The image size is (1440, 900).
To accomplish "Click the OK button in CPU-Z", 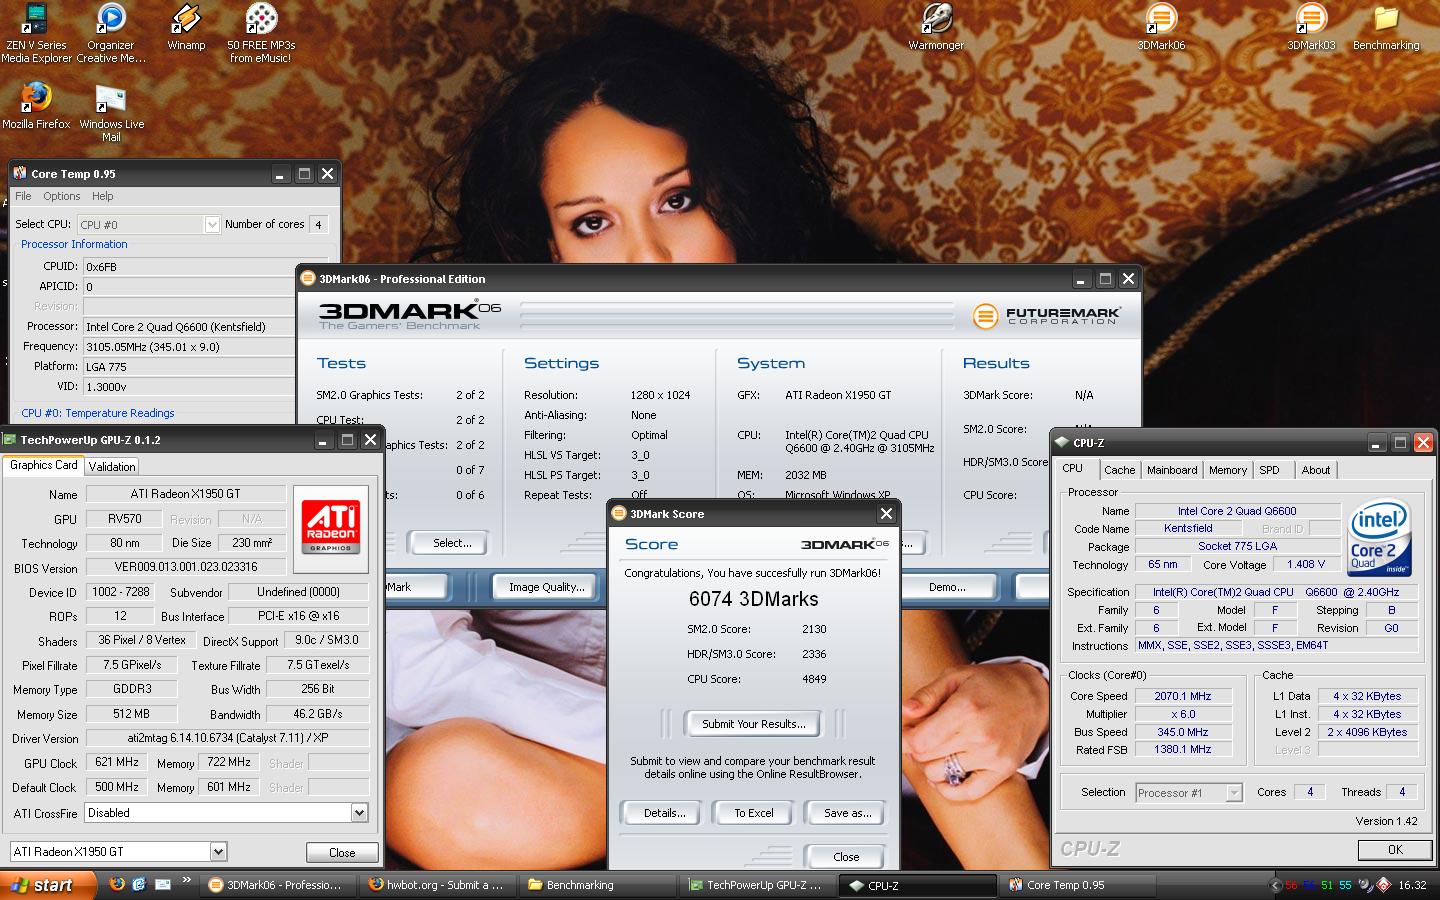I will 1395,850.
